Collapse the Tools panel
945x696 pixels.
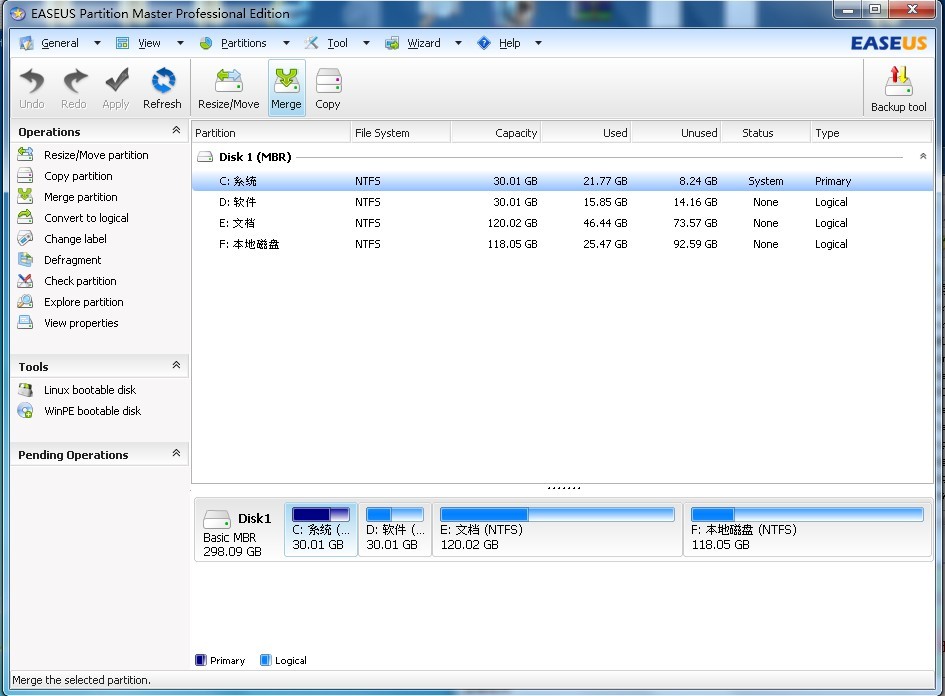(176, 366)
